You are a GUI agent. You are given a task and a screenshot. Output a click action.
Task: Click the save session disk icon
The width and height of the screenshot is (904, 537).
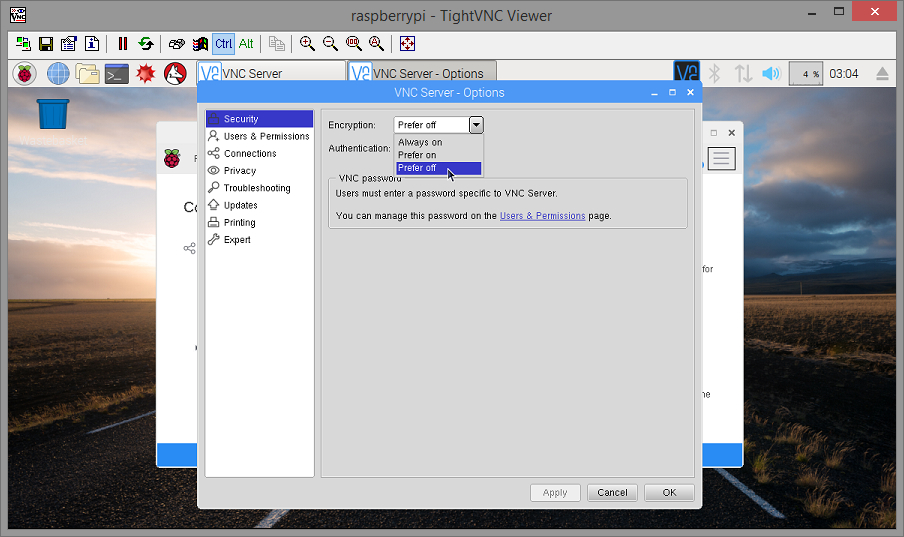[46, 44]
